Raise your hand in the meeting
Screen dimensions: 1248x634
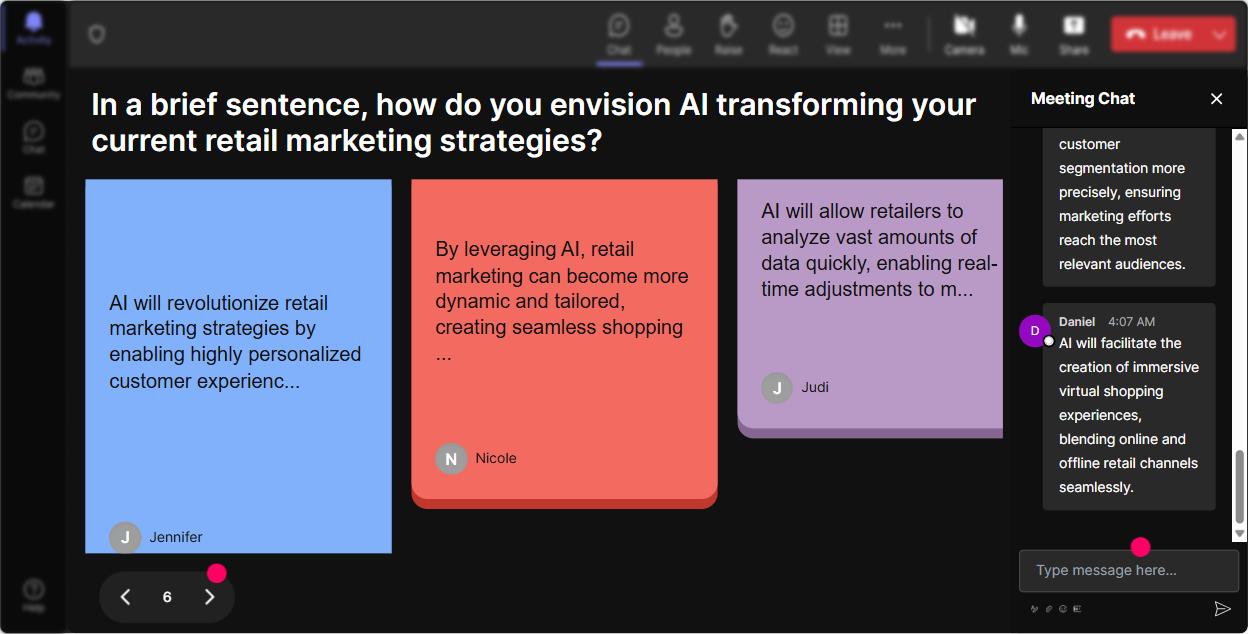(x=729, y=34)
